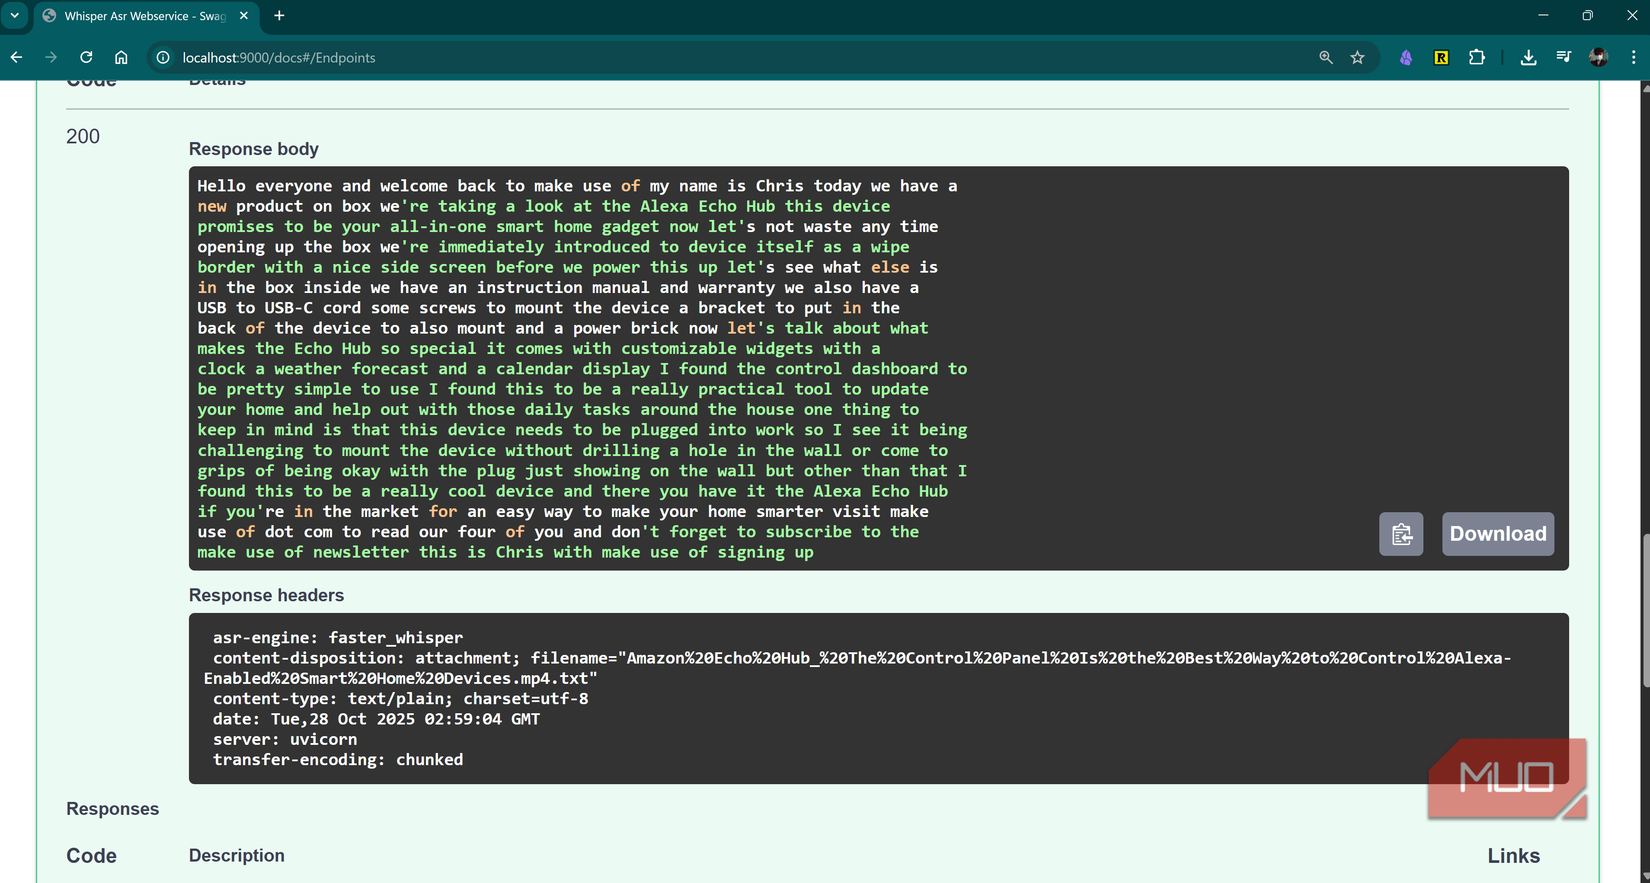Click the Responses section heading
Screen dimensions: 1650x883
(x=113, y=809)
